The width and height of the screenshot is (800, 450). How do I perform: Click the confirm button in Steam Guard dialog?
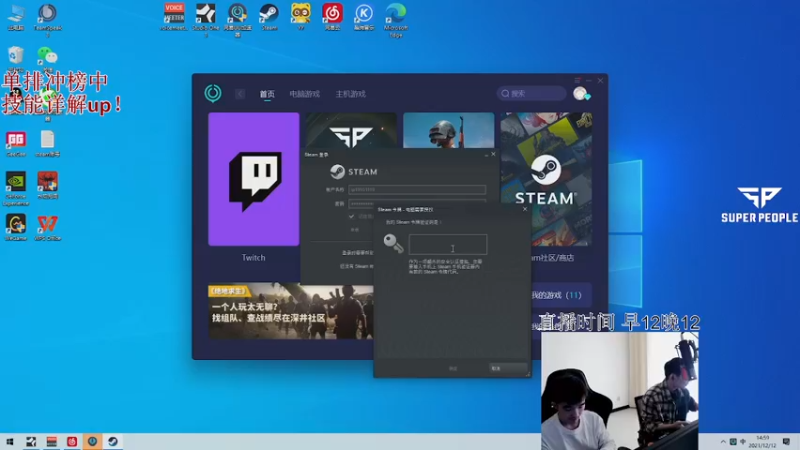click(453, 368)
